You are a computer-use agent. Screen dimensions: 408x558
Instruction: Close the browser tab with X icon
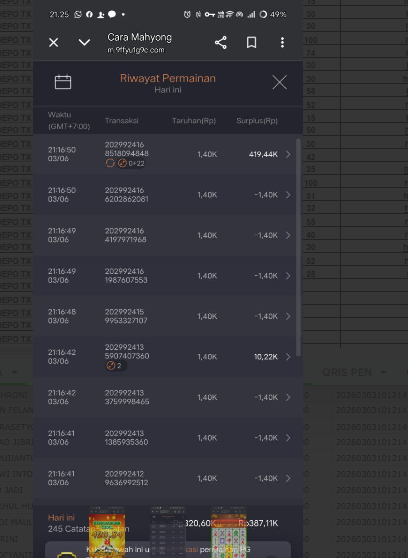click(53, 43)
